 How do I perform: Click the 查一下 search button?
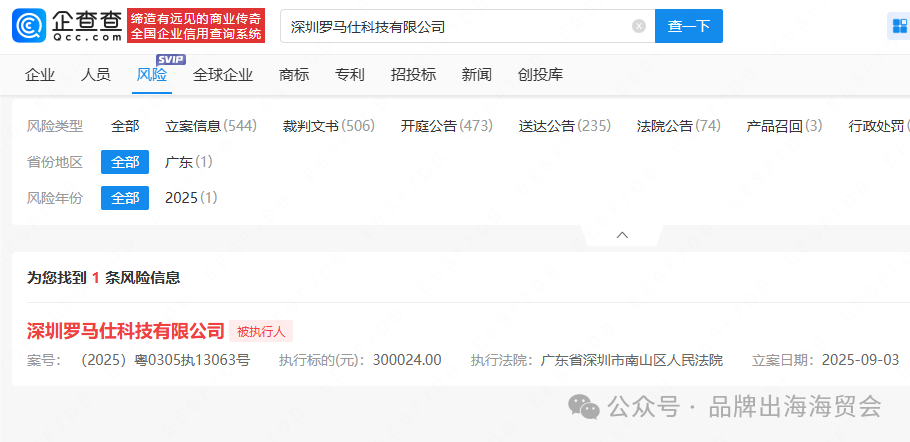(689, 26)
